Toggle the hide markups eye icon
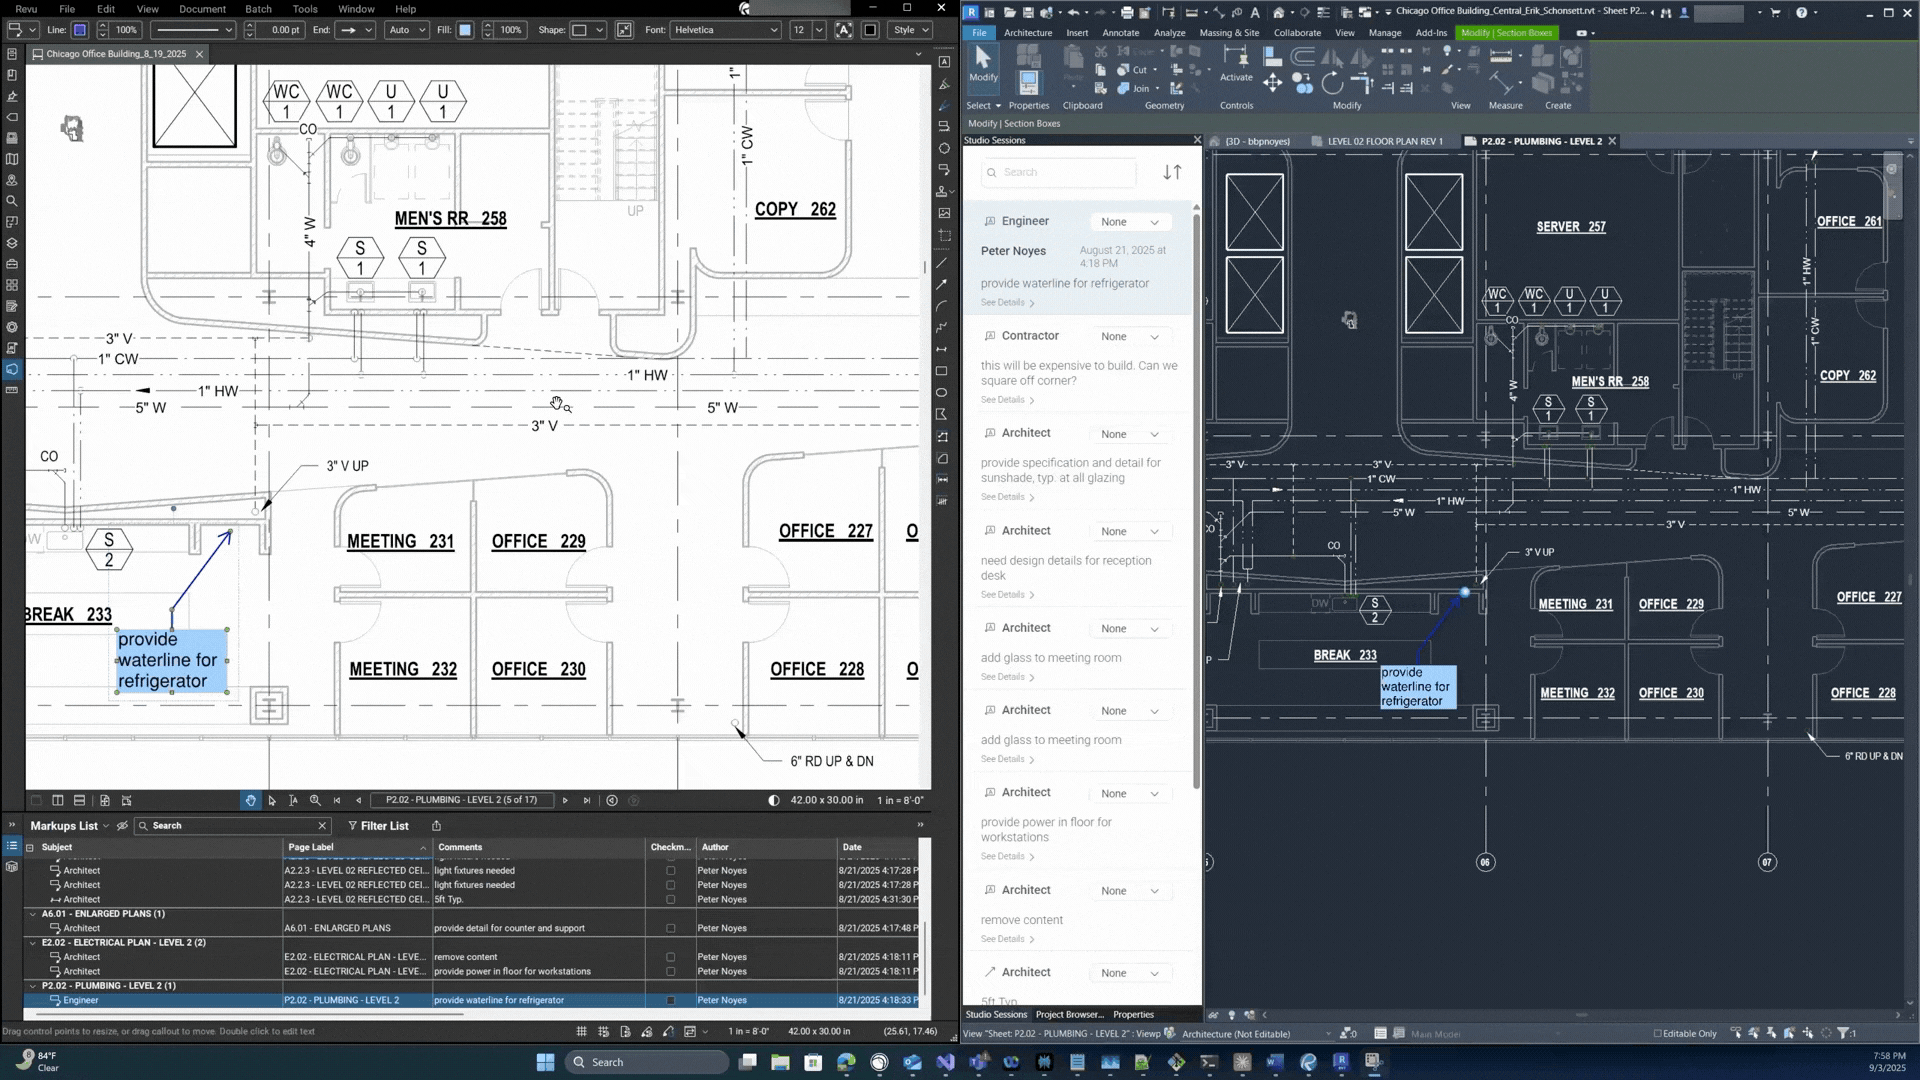The height and width of the screenshot is (1080, 1920). [122, 826]
